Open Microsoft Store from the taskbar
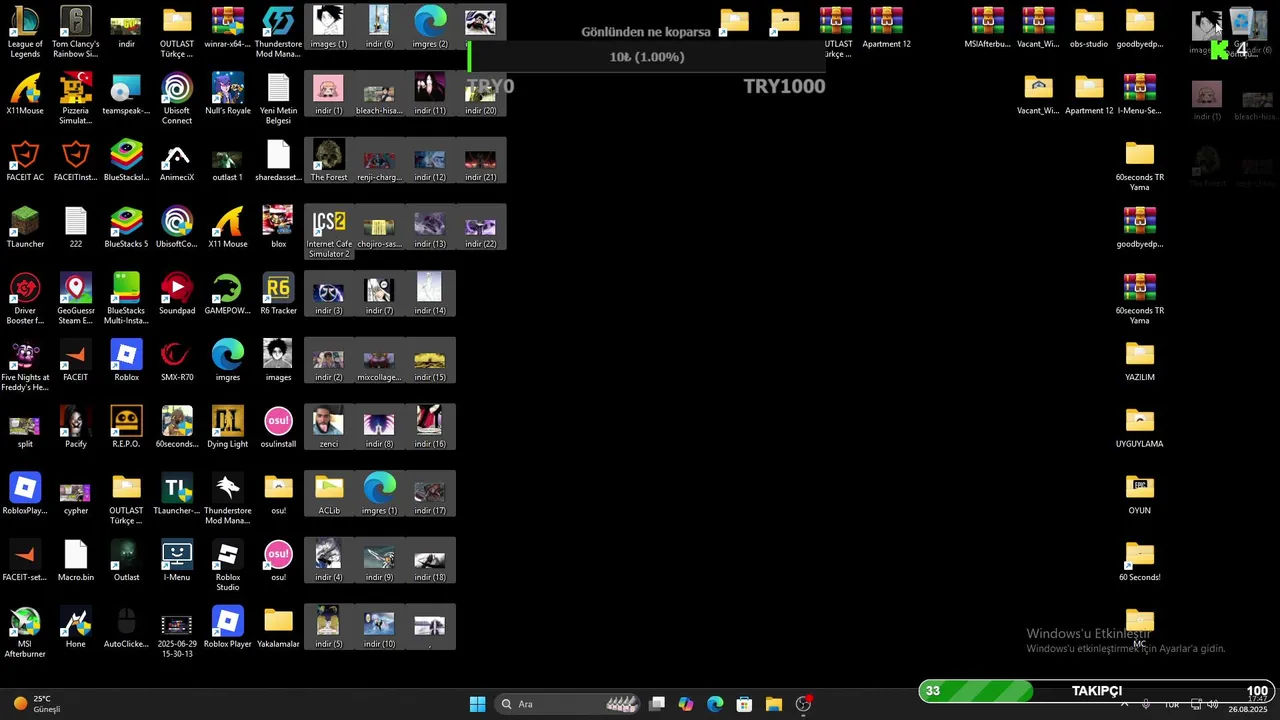The image size is (1280, 720). point(744,704)
